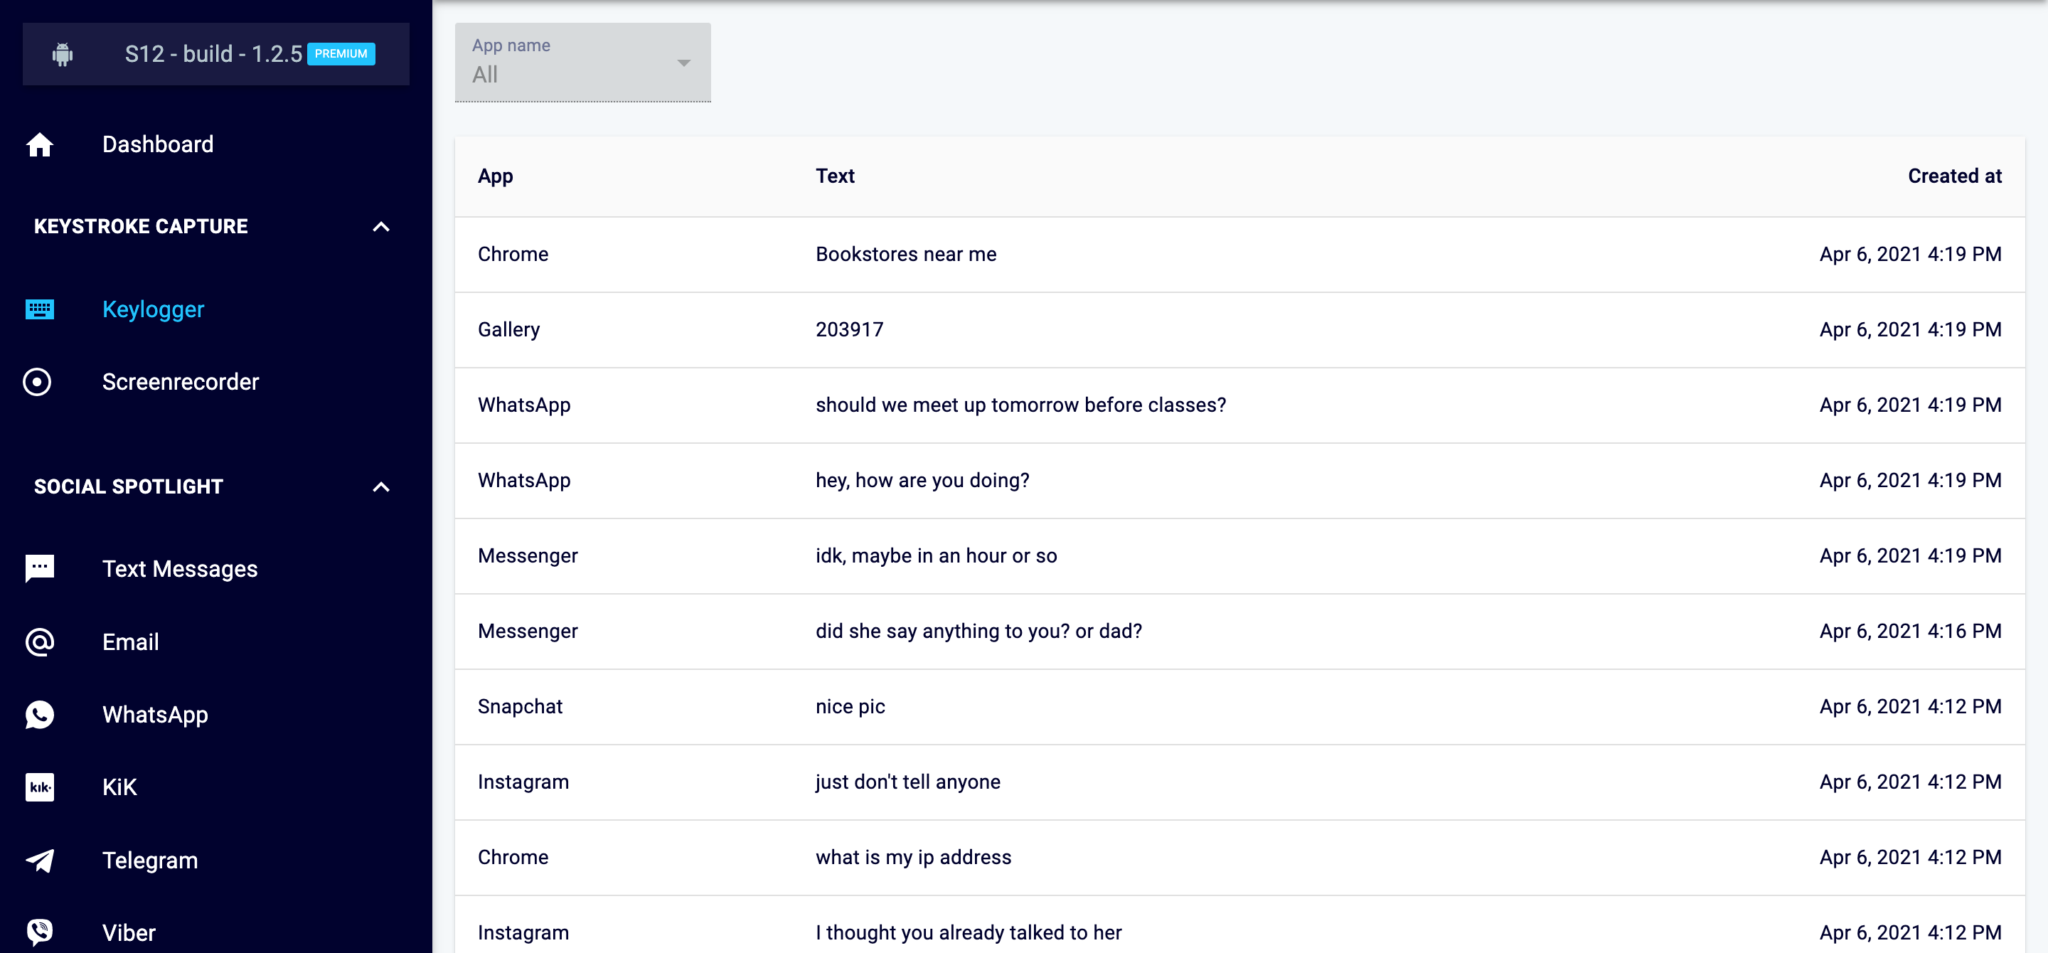Sort the table by Created at column
The image size is (2048, 953).
(1955, 175)
